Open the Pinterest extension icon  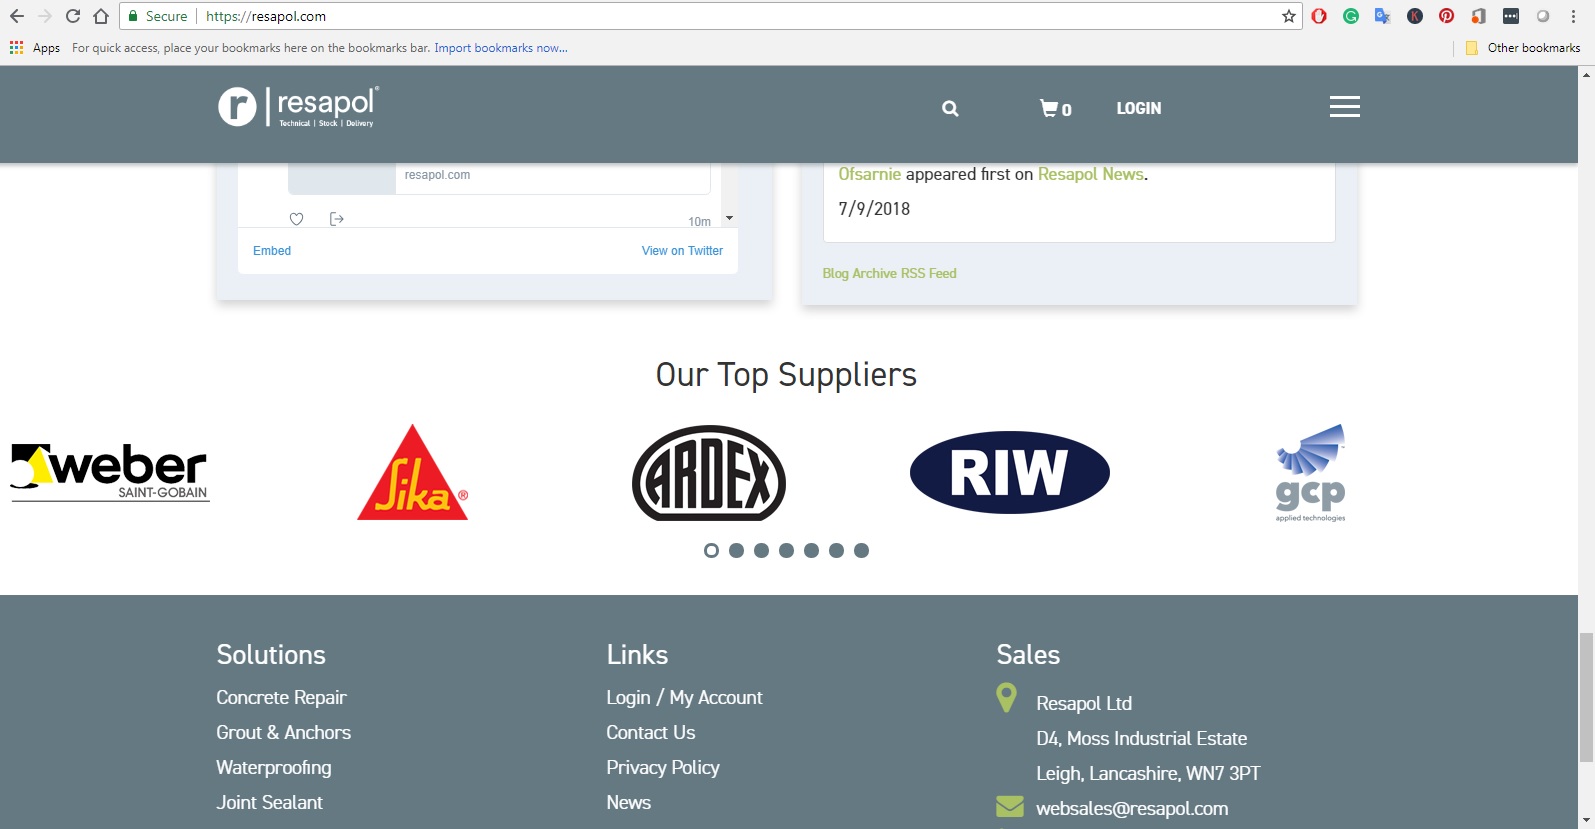1446,16
